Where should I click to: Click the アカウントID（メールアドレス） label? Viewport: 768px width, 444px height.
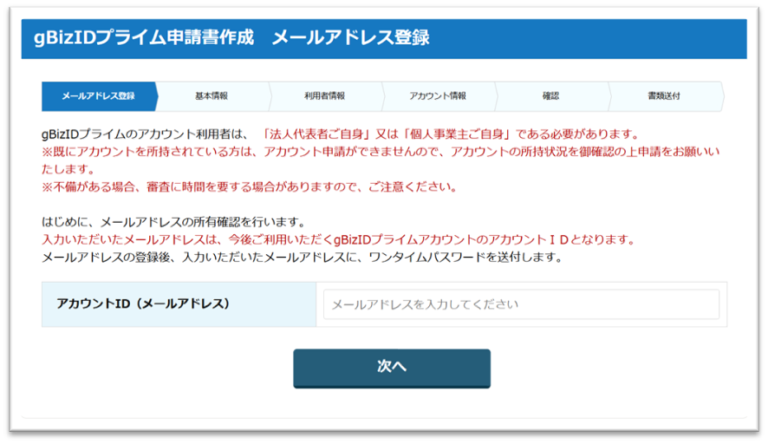143,304
